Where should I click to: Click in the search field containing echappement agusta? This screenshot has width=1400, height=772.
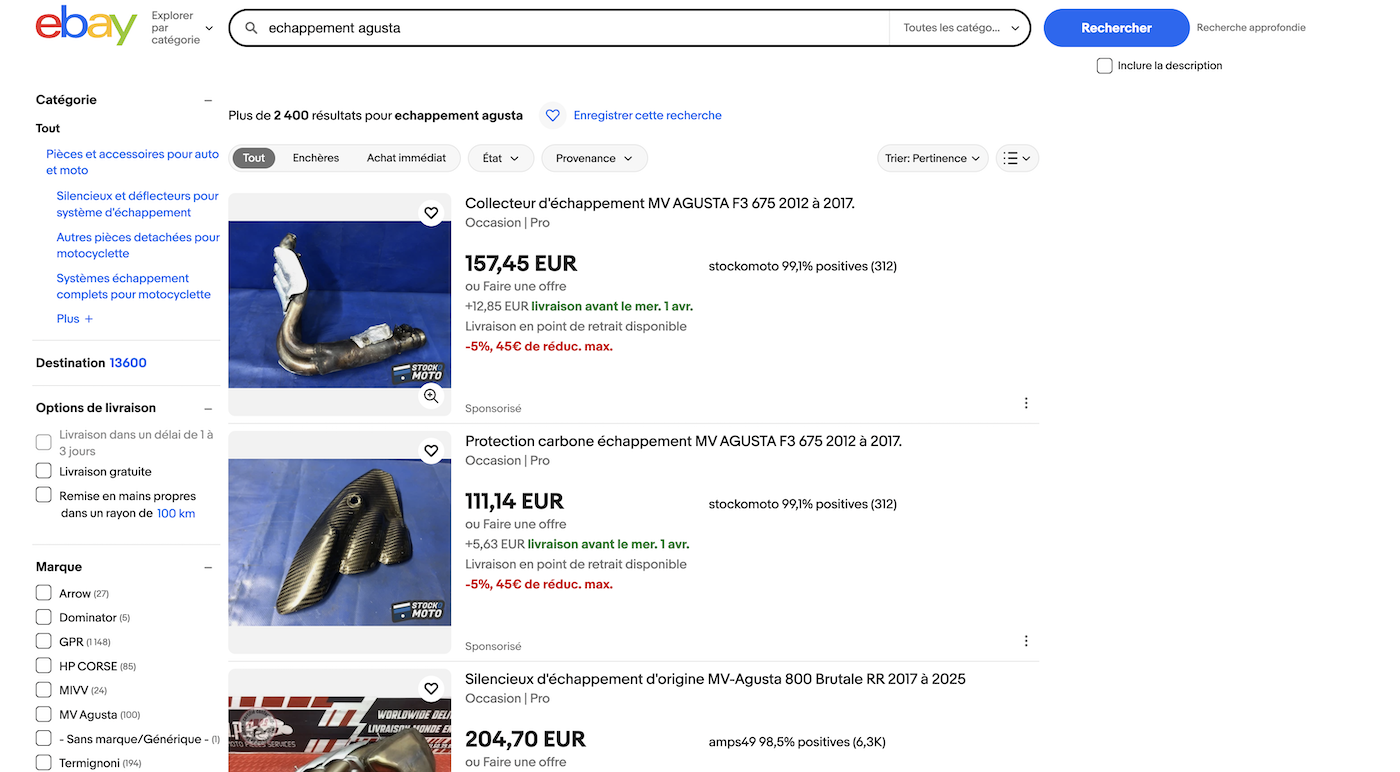pyautogui.click(x=575, y=28)
